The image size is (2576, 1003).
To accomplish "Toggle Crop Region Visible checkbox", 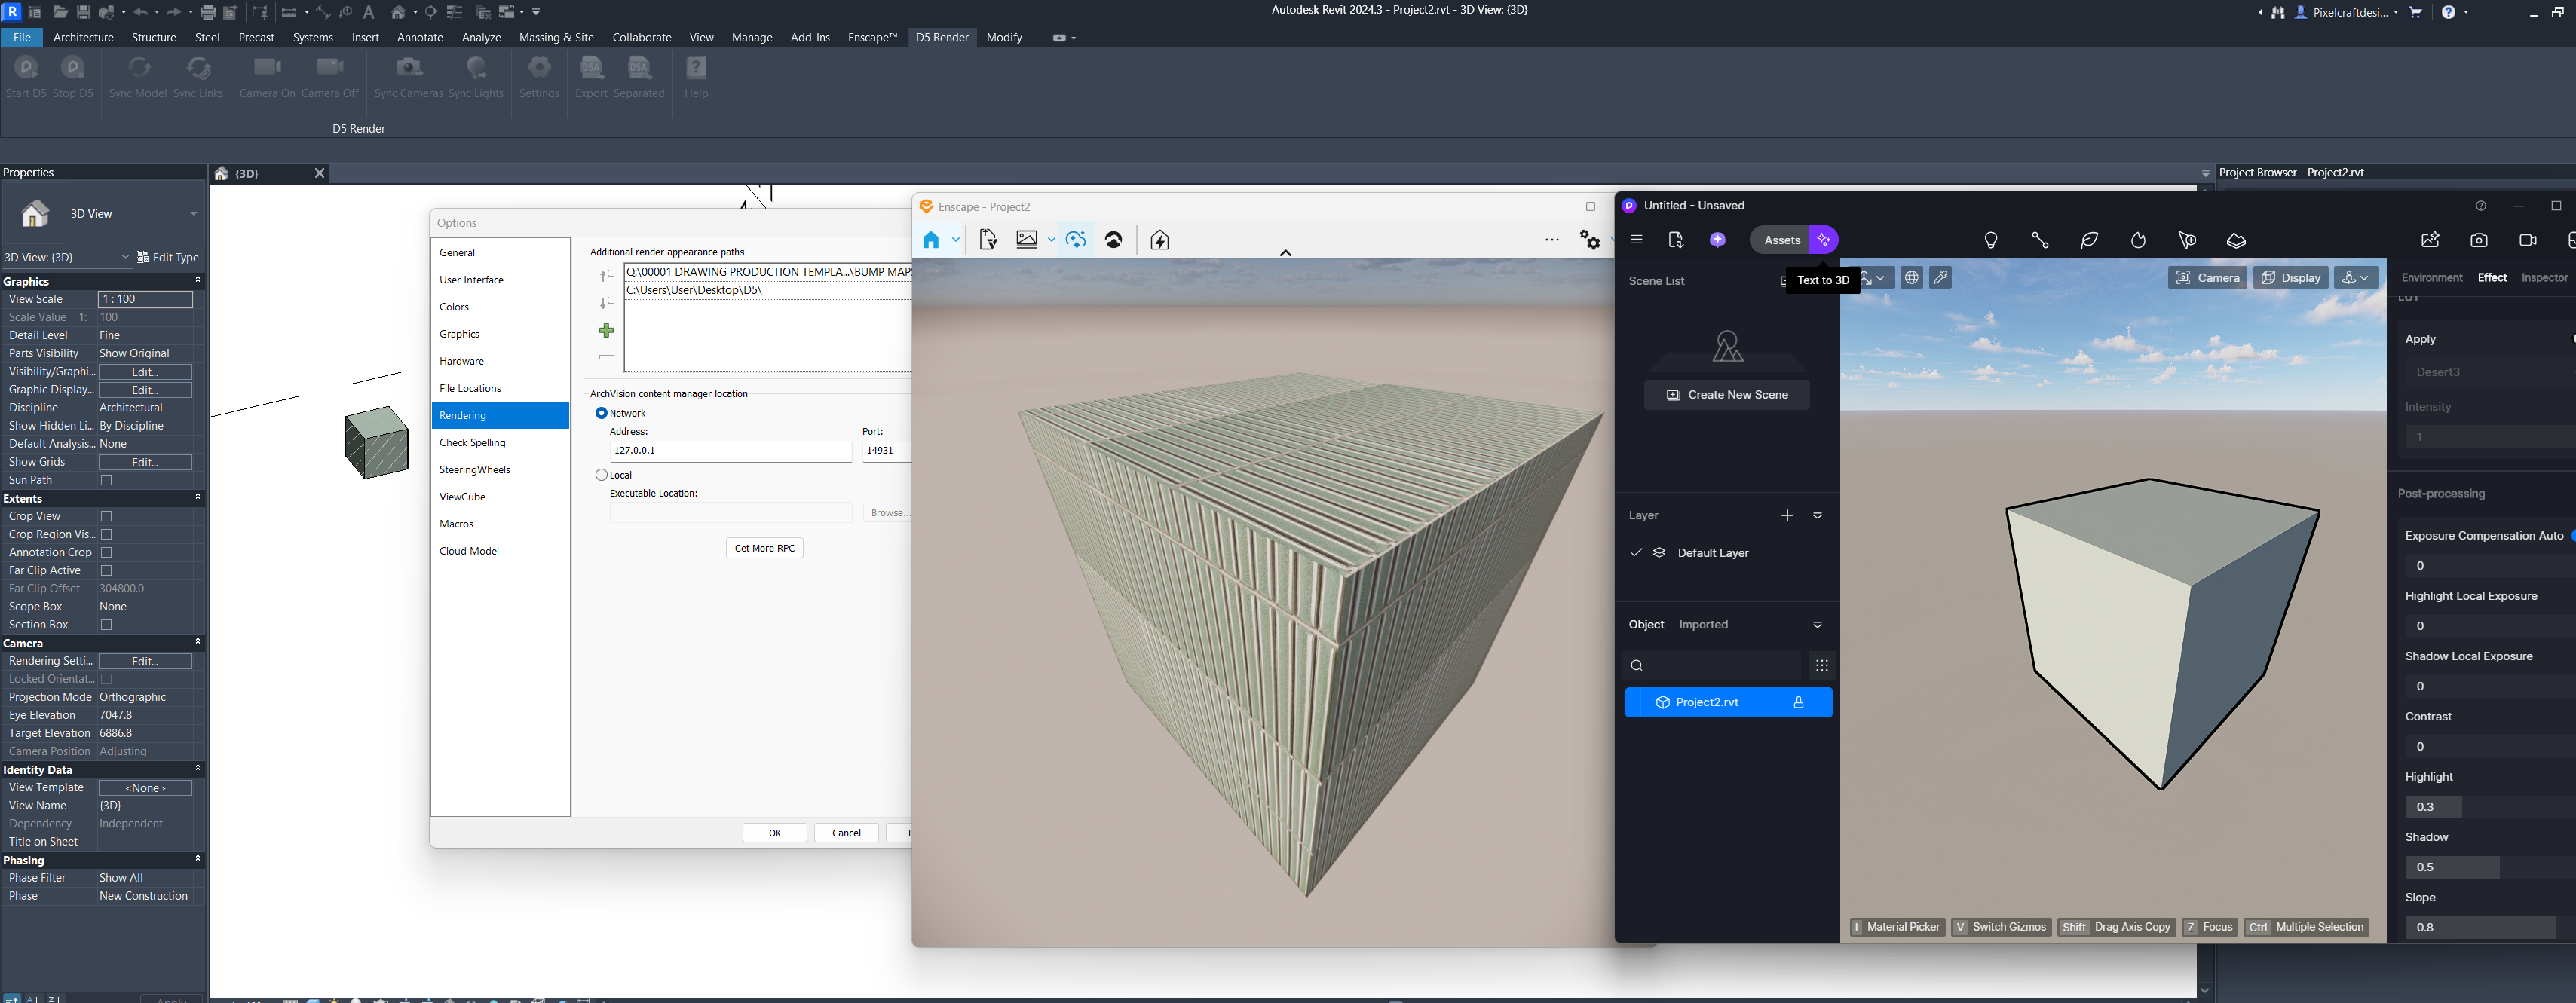I will tap(106, 534).
